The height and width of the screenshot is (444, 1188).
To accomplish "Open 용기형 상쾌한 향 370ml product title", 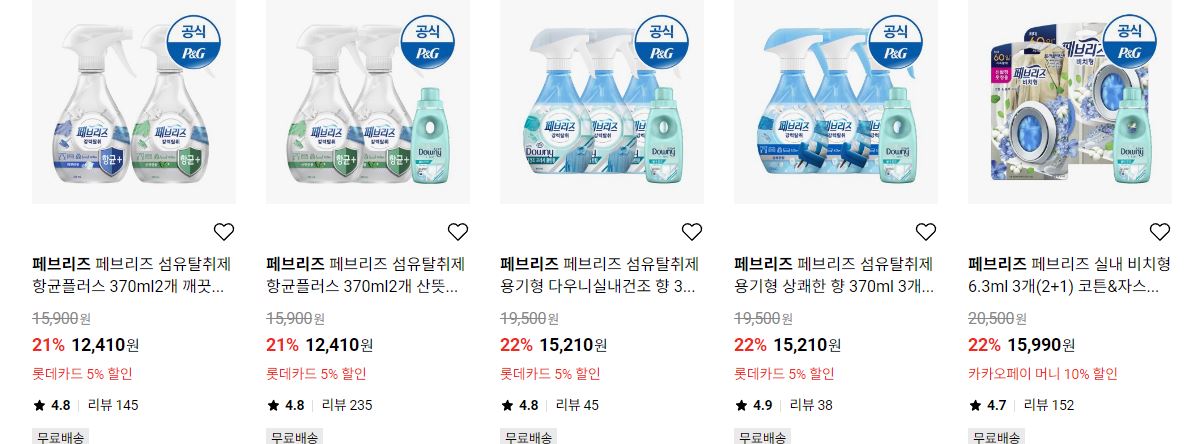I will 834,276.
